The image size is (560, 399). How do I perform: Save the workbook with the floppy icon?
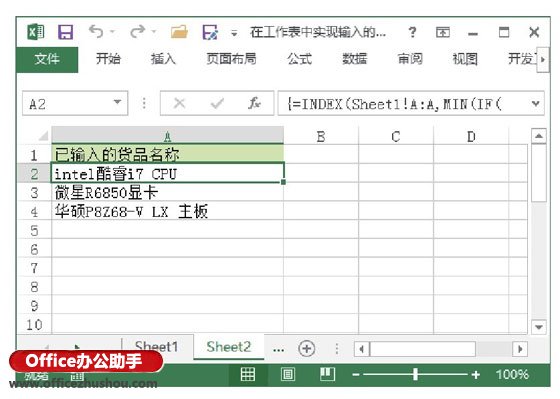65,32
